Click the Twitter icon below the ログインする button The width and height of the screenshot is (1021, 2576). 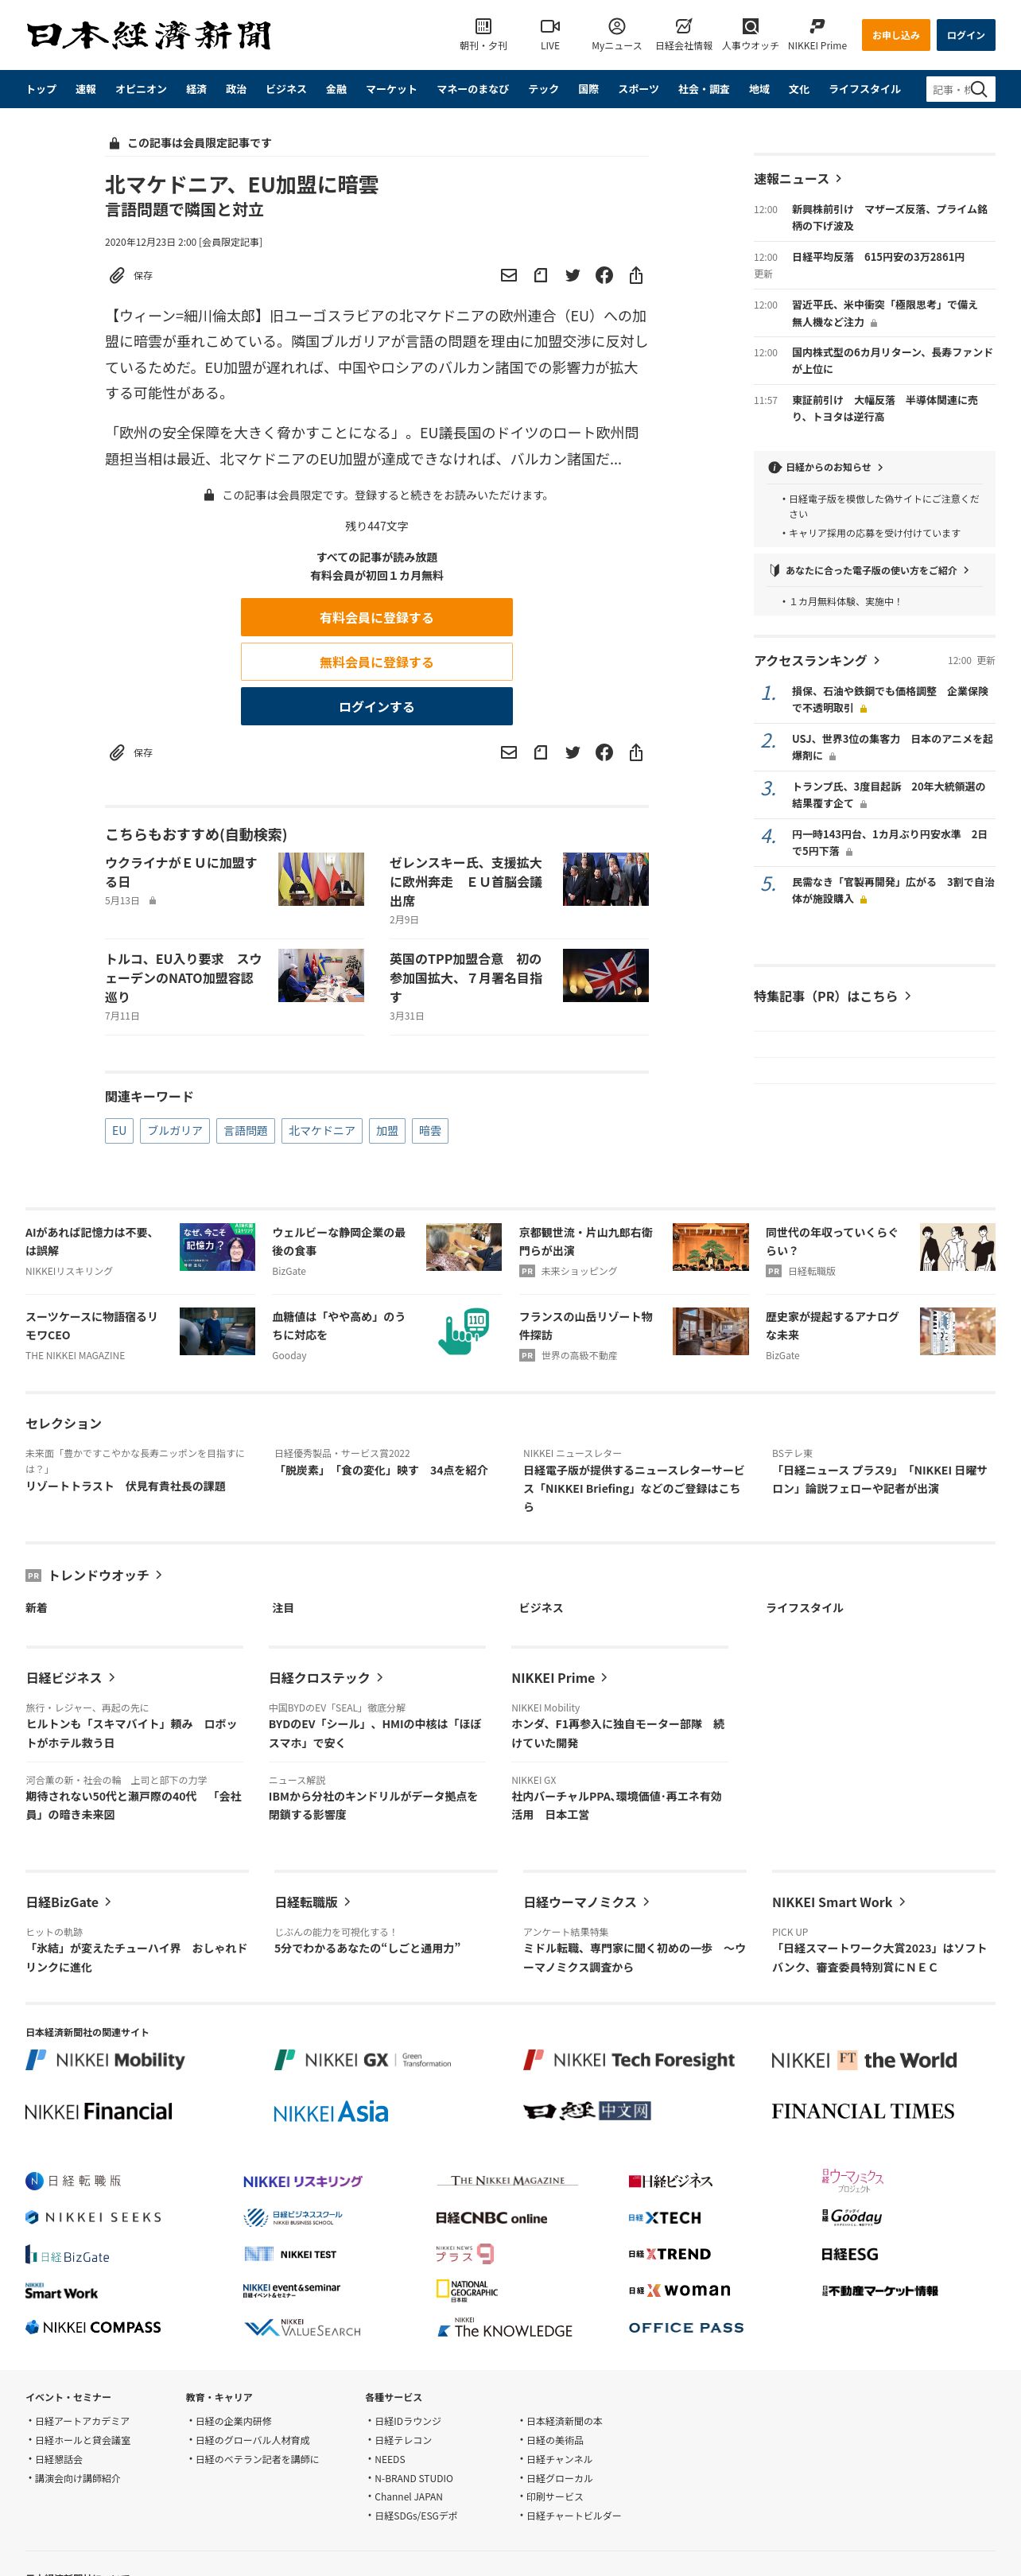572,752
